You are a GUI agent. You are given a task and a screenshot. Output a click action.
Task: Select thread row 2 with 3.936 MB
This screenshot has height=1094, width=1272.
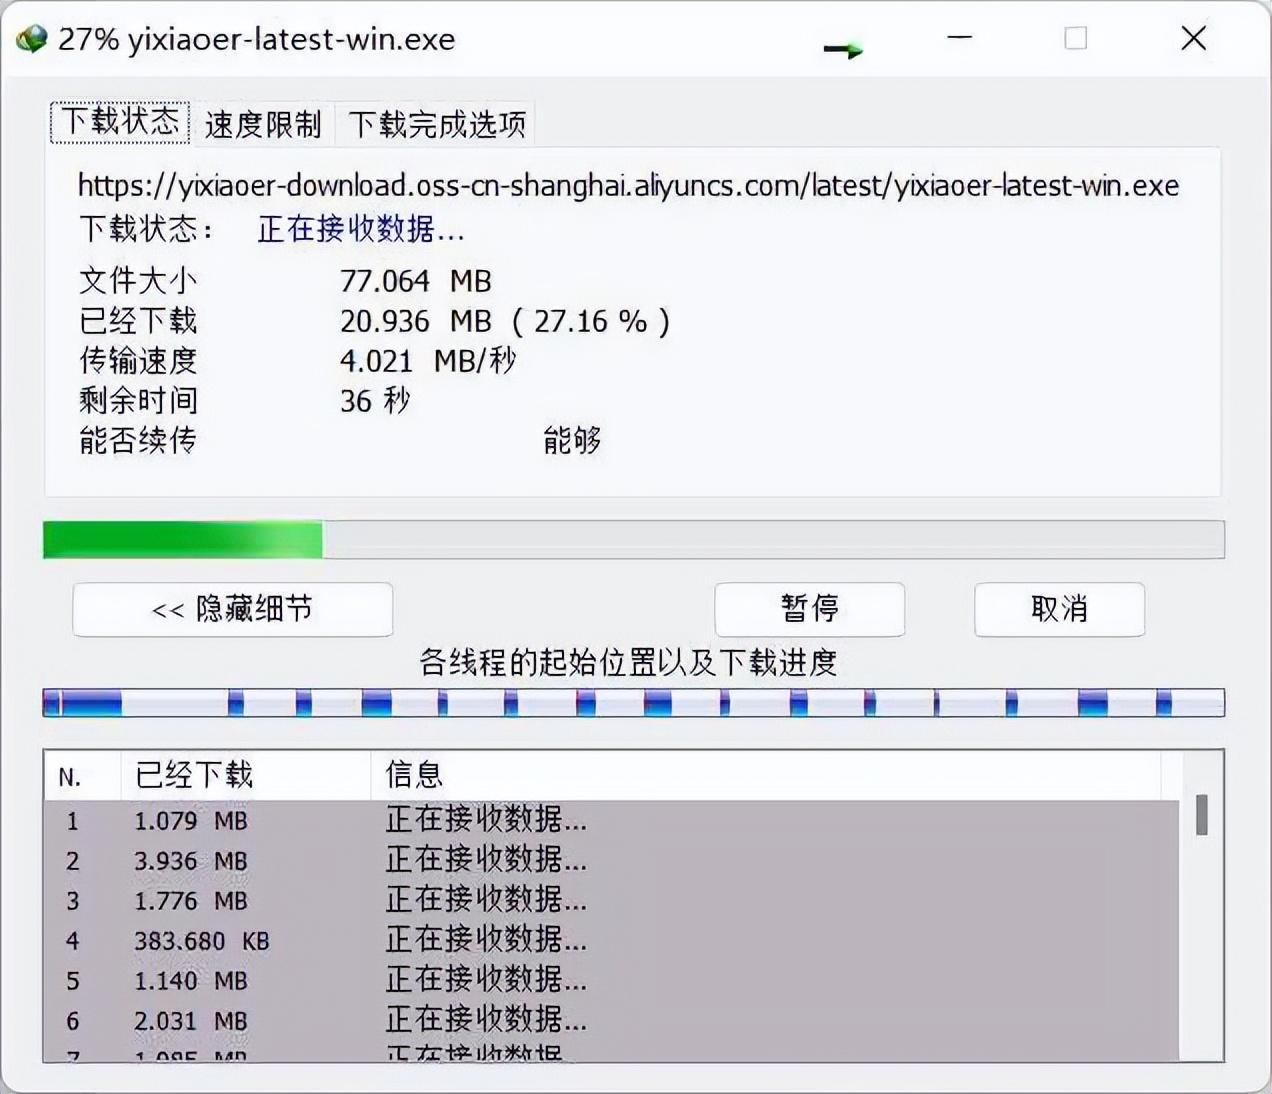tap(612, 861)
